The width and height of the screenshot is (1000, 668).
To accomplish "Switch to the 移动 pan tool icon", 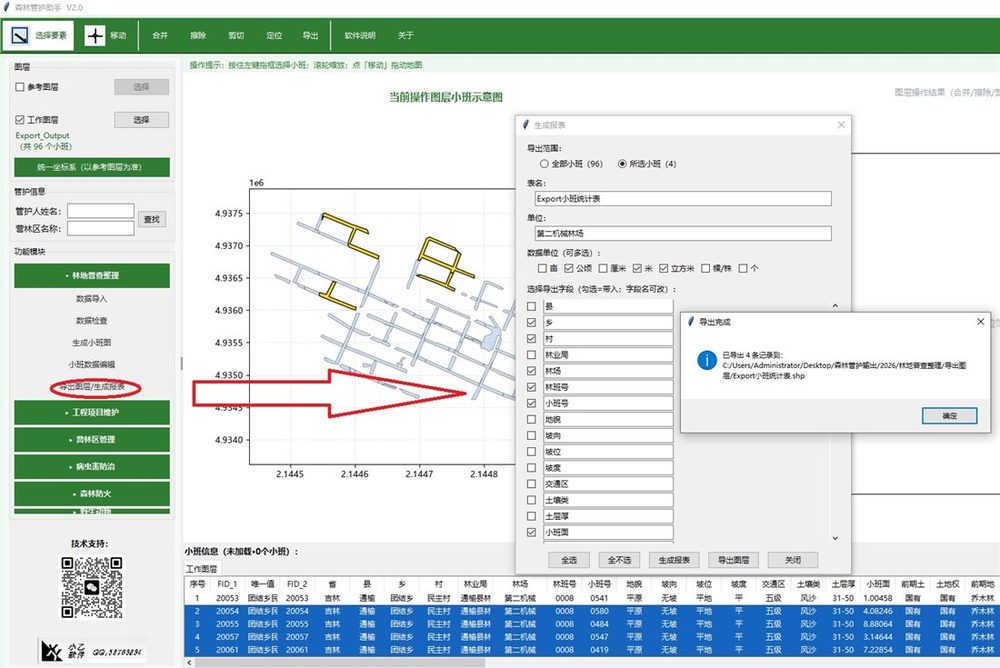I will 94,35.
